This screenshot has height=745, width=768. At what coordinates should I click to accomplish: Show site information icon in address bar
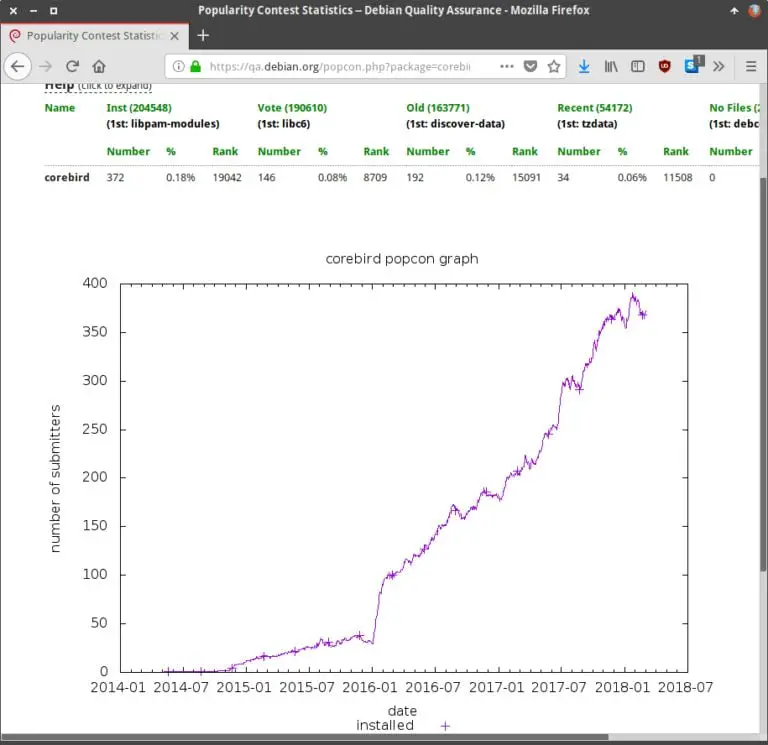click(x=178, y=66)
